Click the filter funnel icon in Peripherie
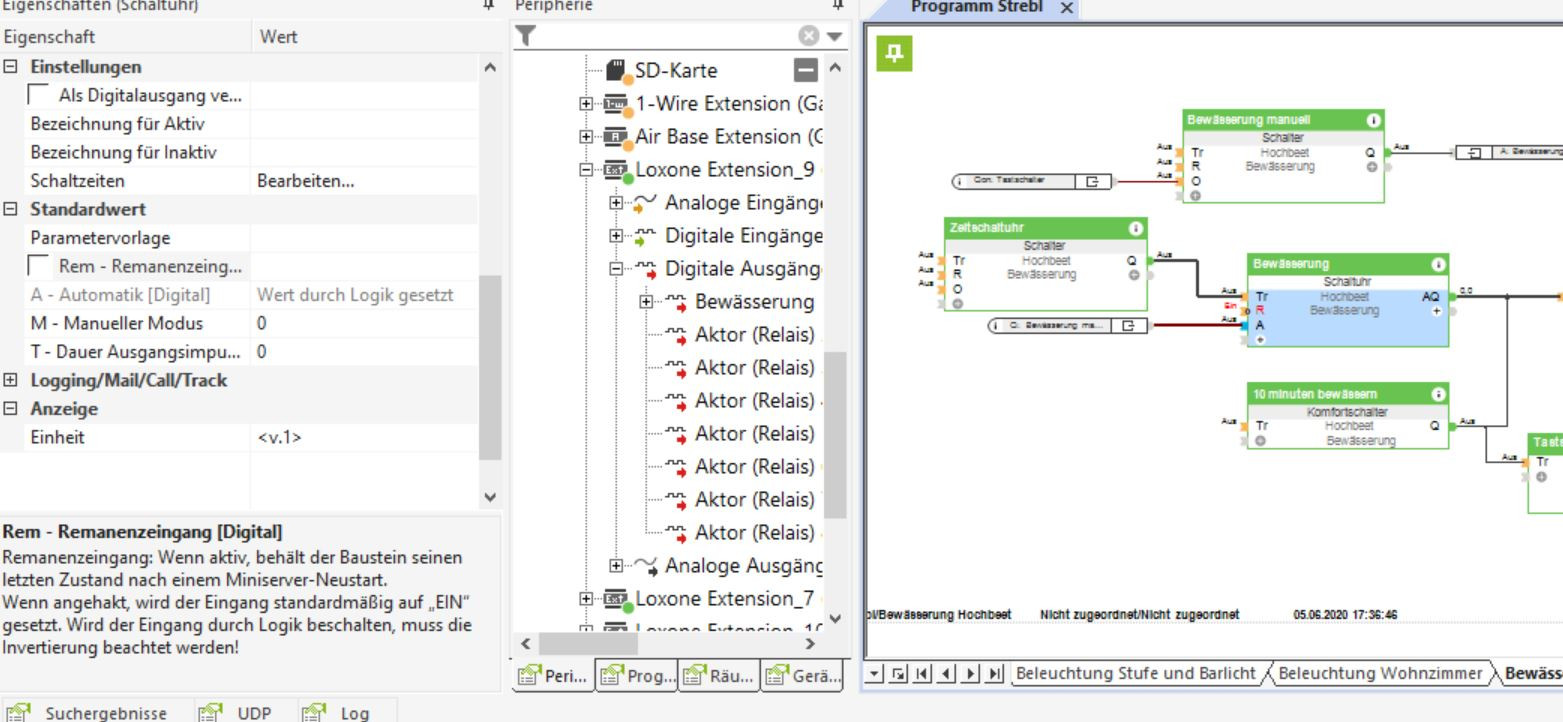Image resolution: width=1563 pixels, height=722 pixels. 524,37
